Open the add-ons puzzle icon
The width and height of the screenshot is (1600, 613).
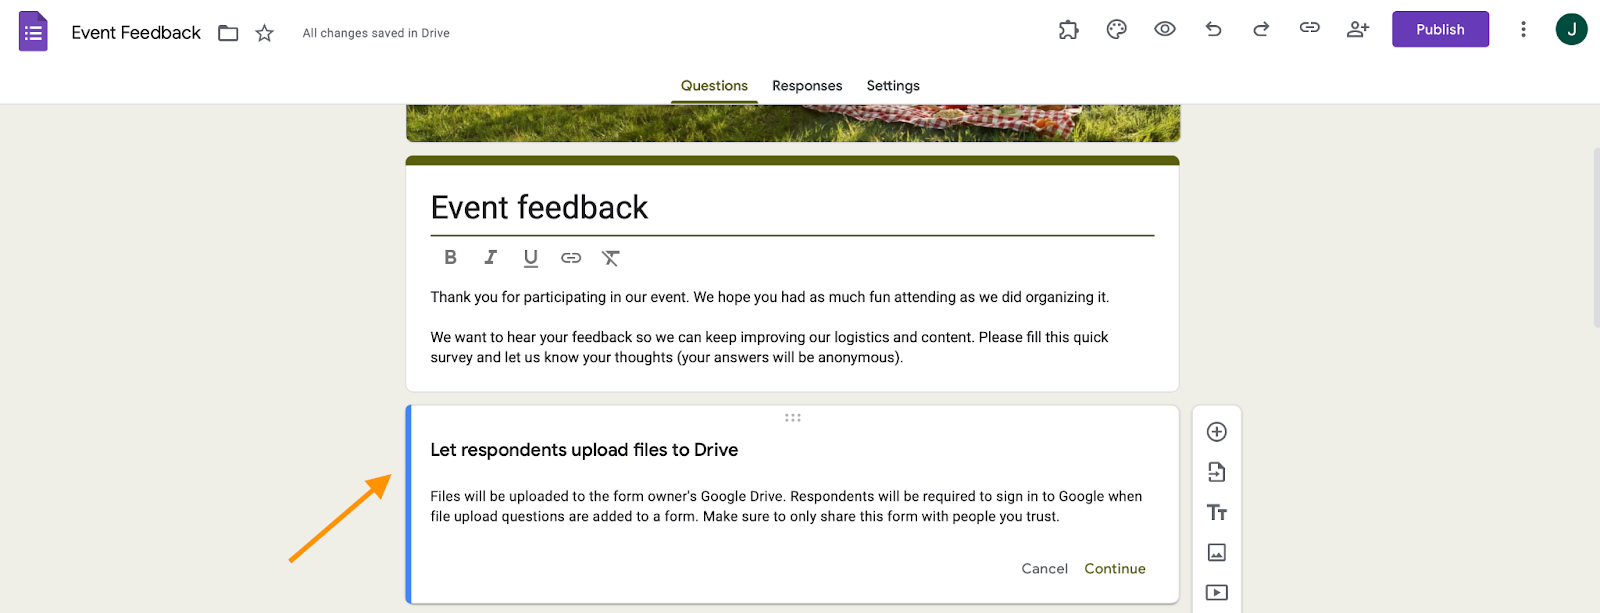(1068, 30)
